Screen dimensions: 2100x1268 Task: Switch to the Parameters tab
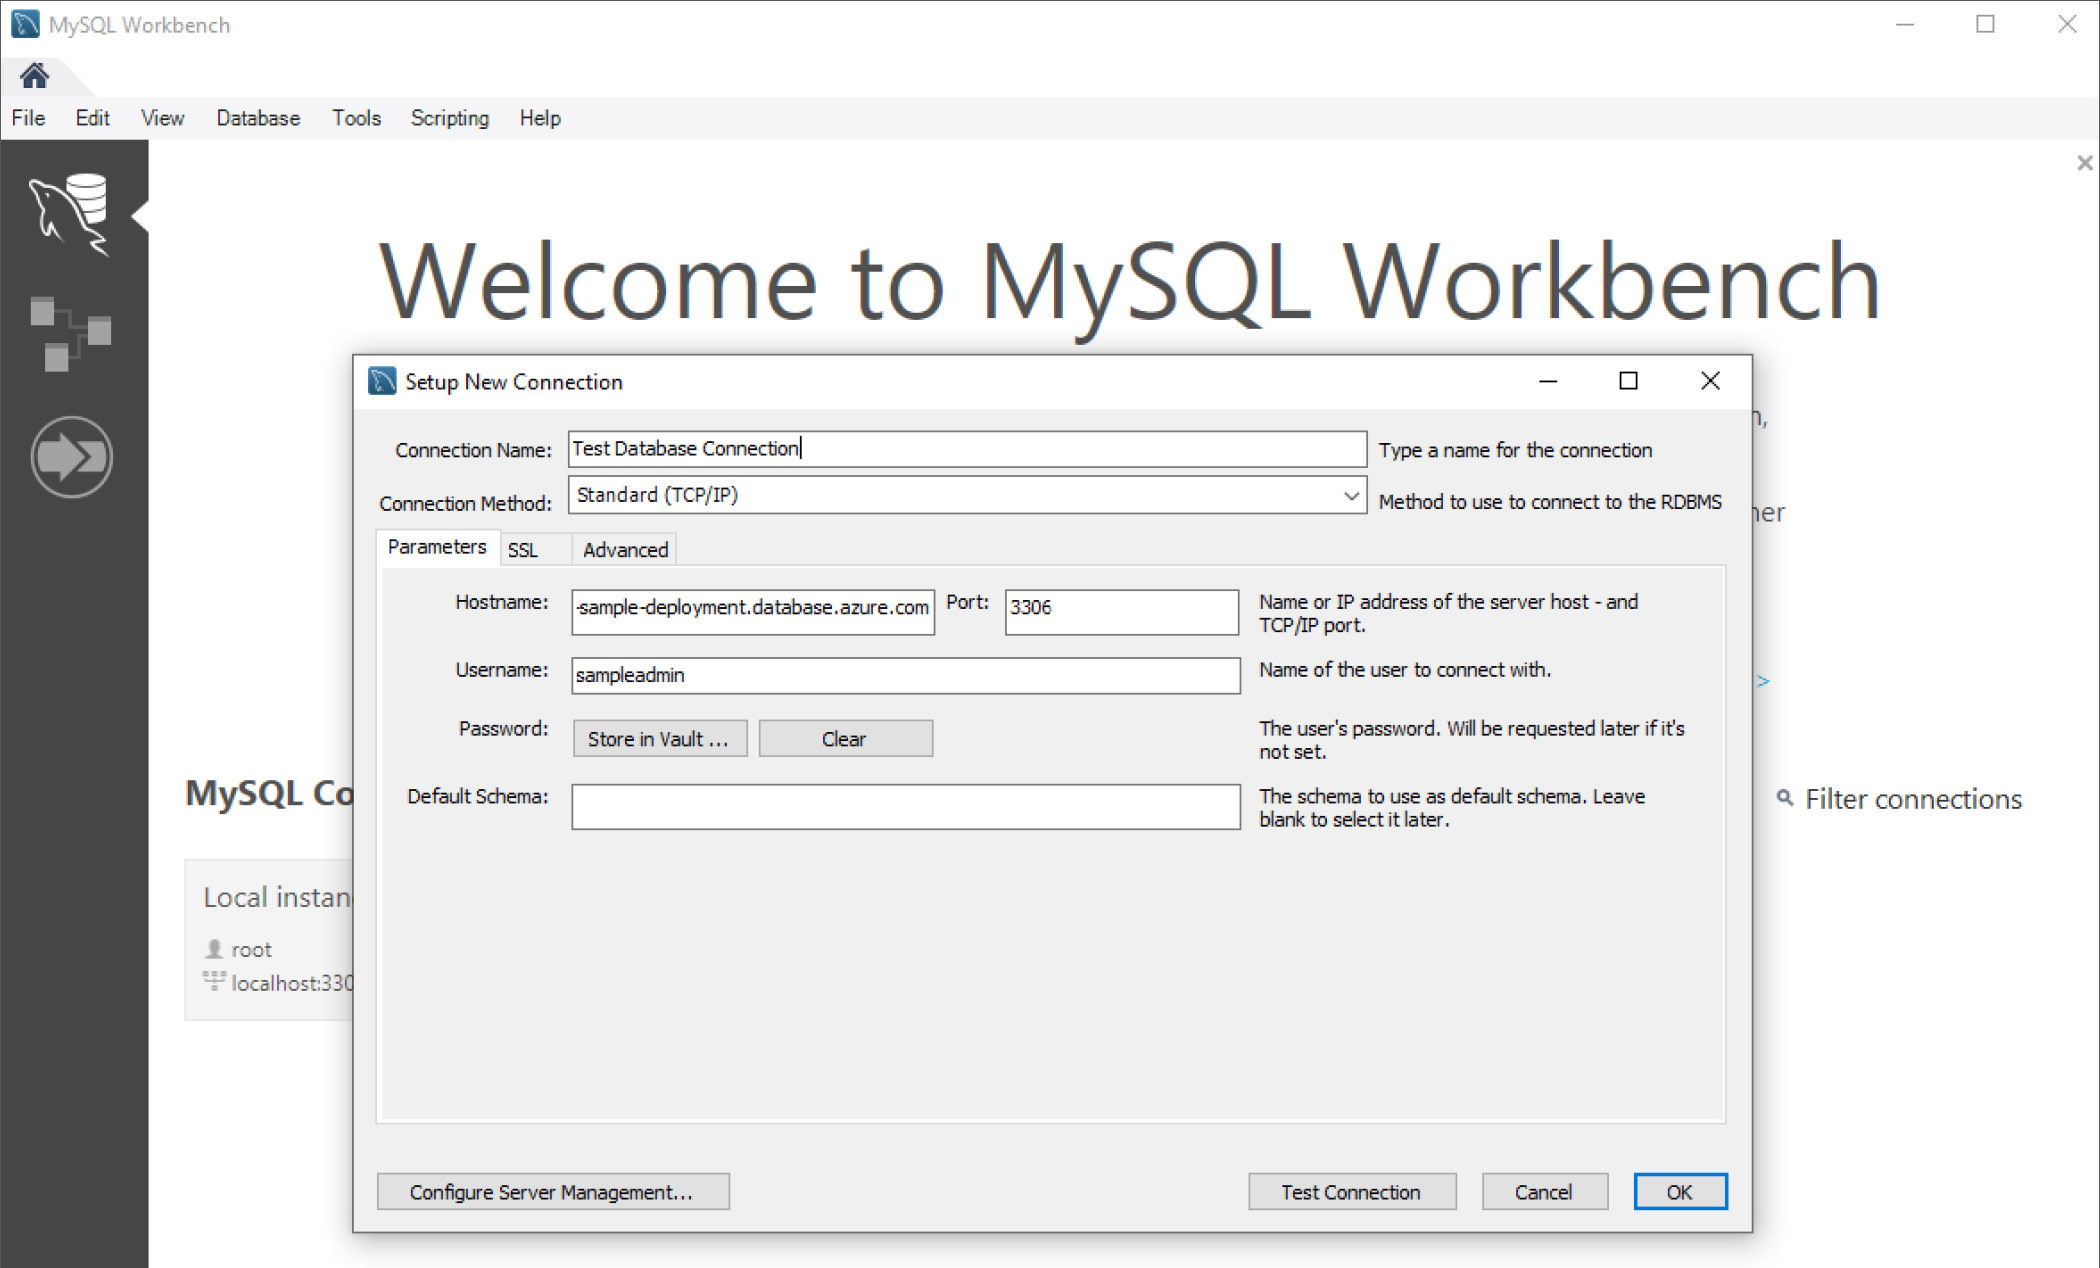click(437, 547)
